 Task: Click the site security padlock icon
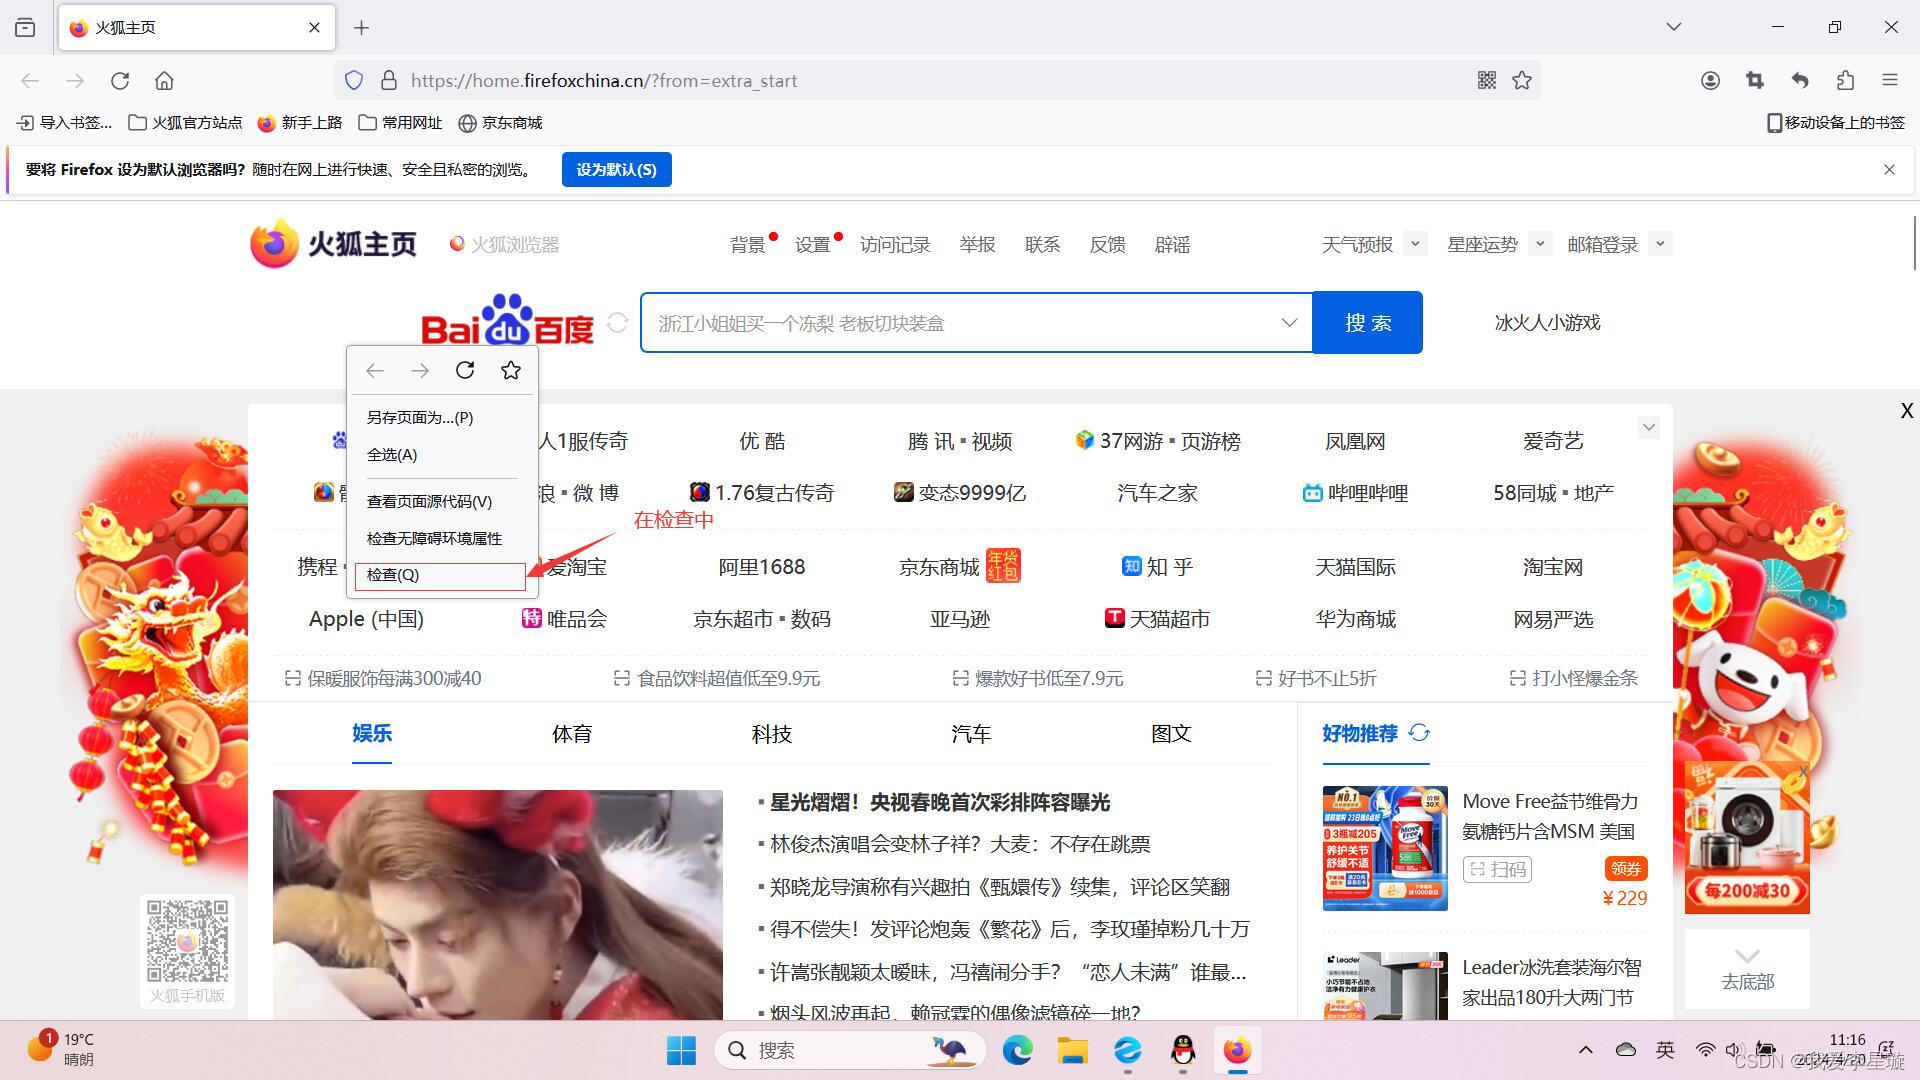coord(389,81)
